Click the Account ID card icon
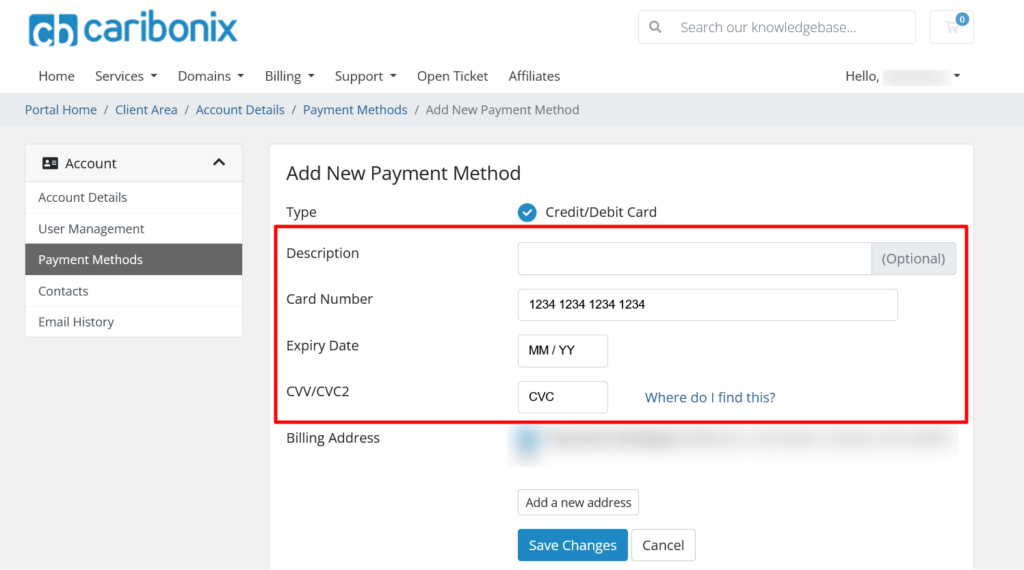This screenshot has height=570, width=1024. point(50,163)
